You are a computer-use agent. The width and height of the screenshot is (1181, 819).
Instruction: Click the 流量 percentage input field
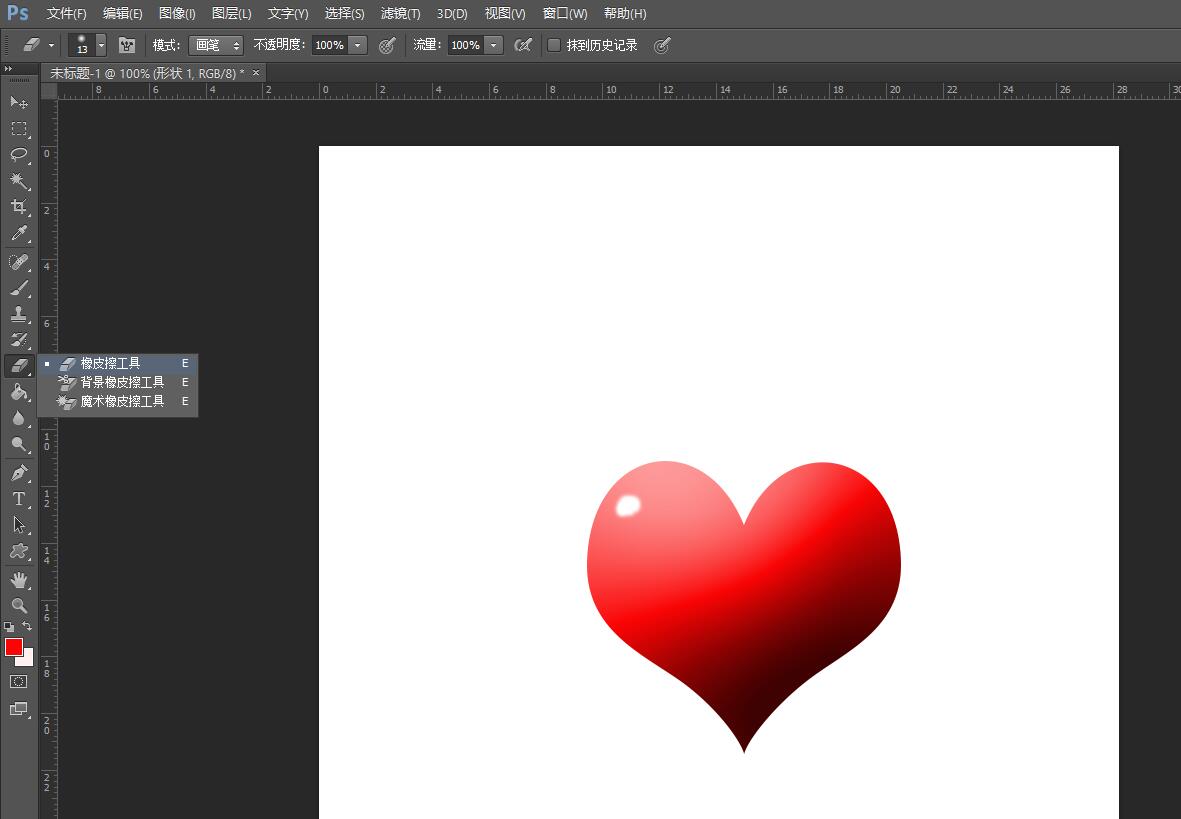pyautogui.click(x=464, y=45)
